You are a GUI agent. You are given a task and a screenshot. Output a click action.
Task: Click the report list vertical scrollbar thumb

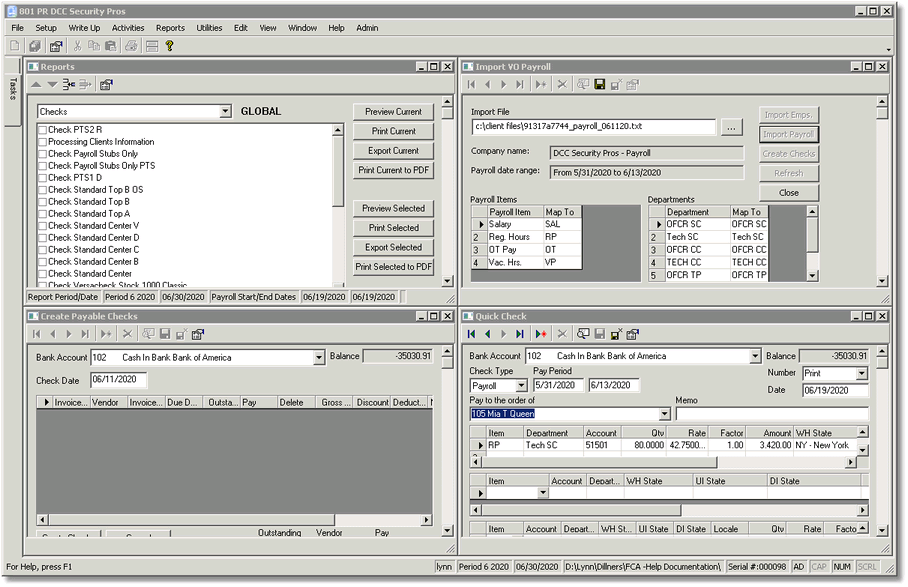(338, 172)
